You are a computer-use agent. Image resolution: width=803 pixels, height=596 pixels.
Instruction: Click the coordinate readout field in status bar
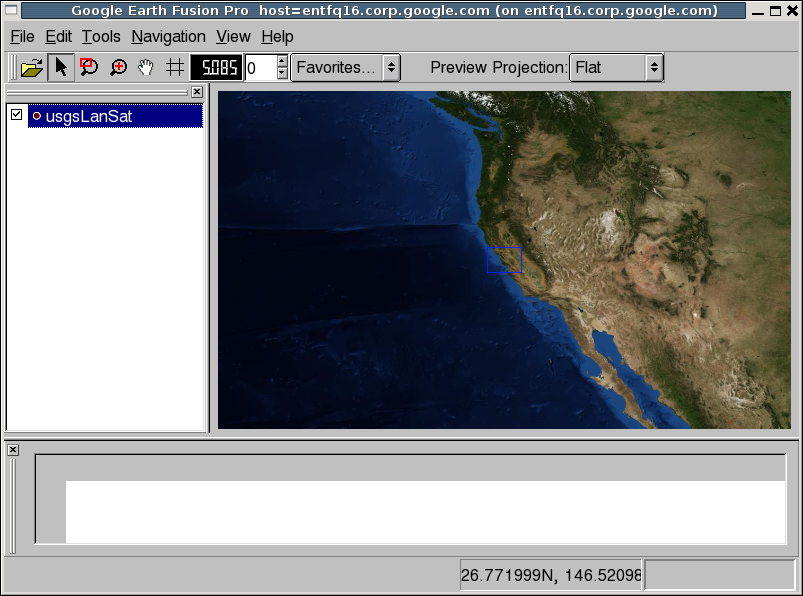pyautogui.click(x=548, y=574)
